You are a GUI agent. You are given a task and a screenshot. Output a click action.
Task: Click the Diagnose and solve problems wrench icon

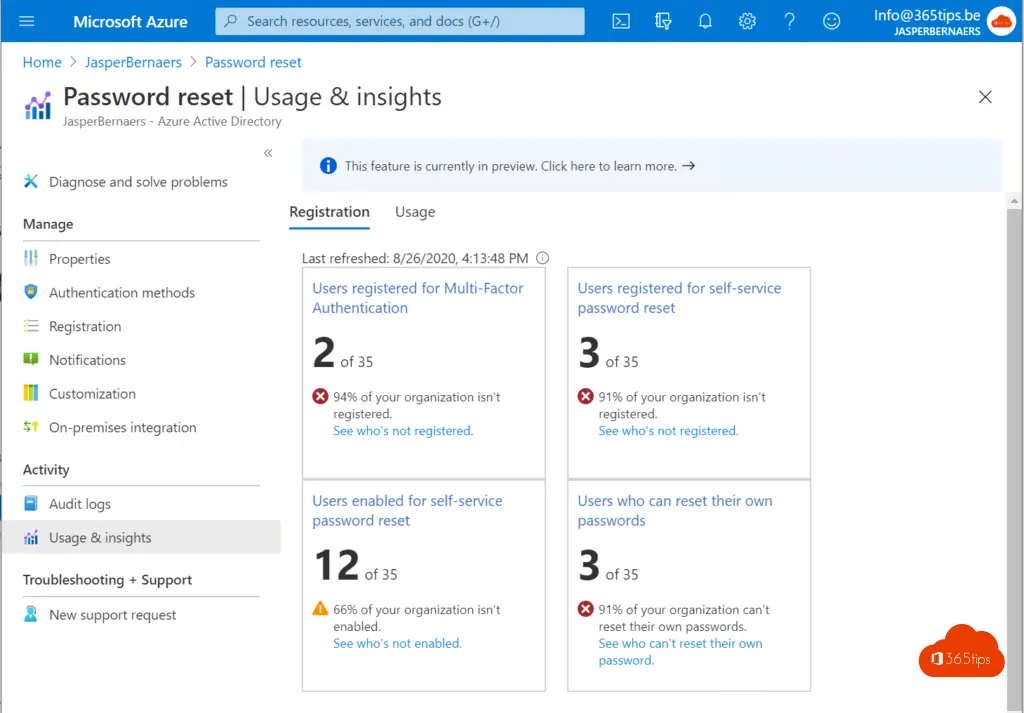(31, 182)
